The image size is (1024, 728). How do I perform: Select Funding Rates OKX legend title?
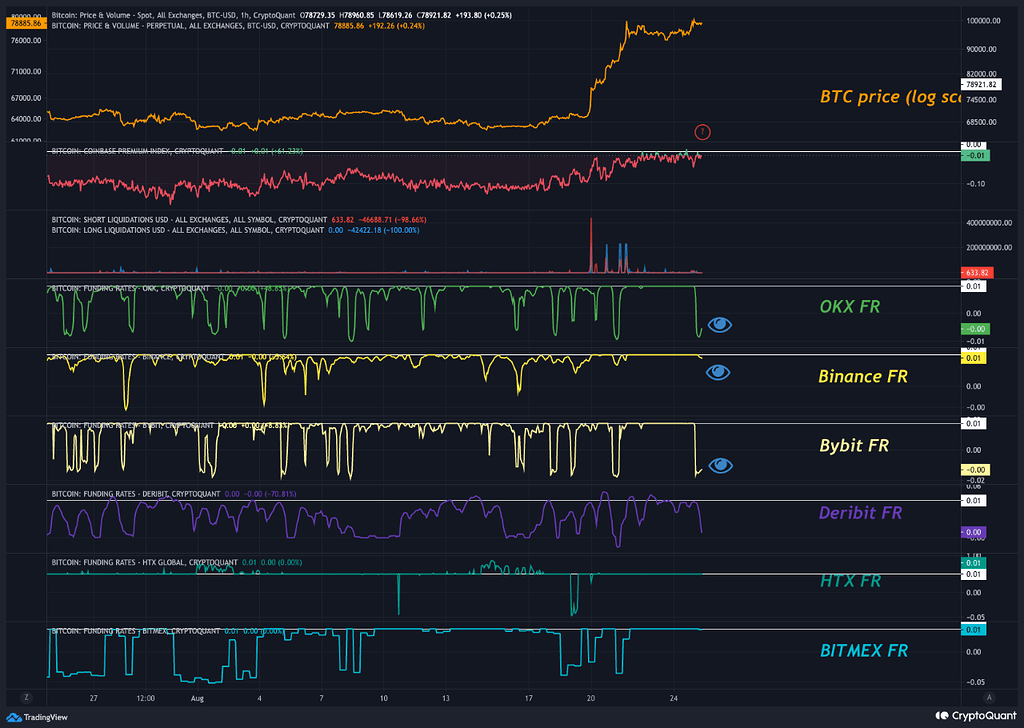click(x=131, y=288)
